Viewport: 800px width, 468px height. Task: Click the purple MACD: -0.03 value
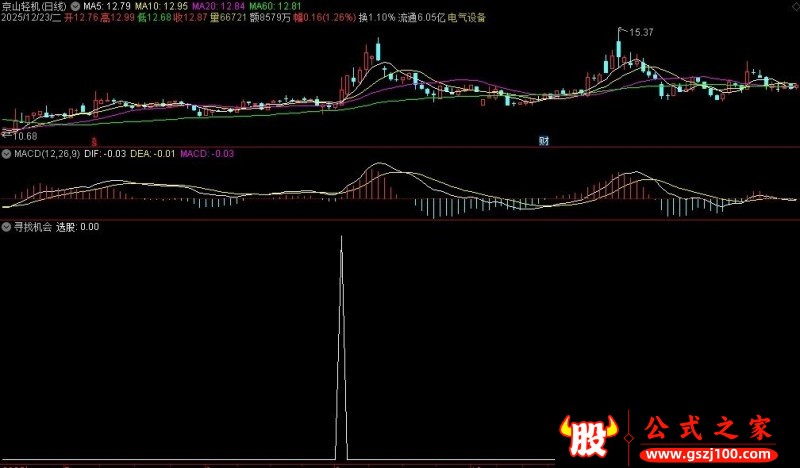tap(207, 154)
